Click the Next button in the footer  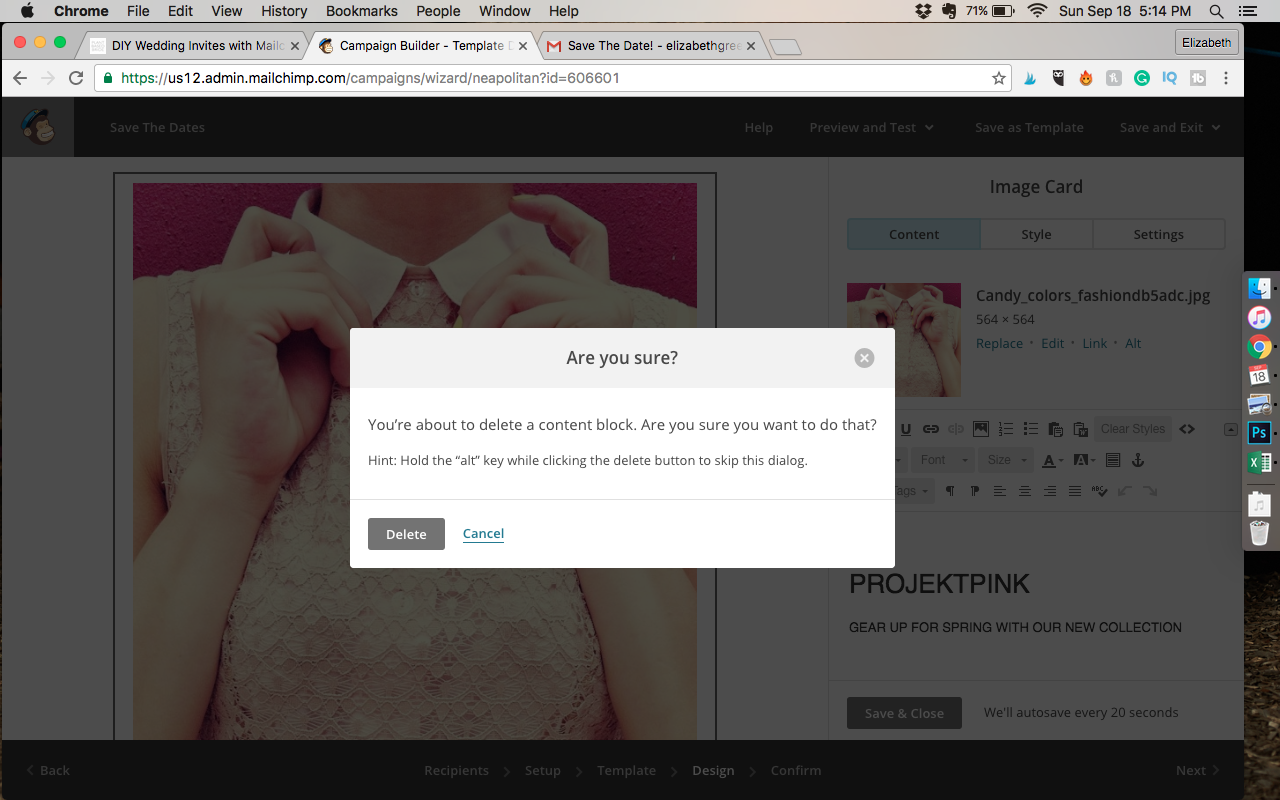coord(1197,770)
